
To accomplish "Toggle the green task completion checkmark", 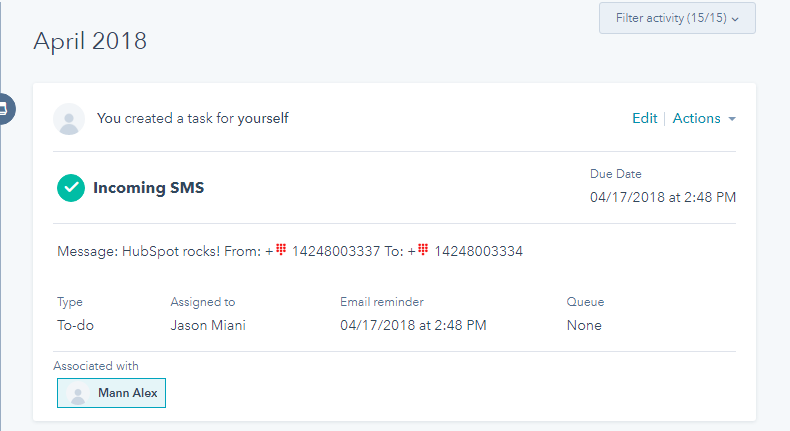I will (x=71, y=188).
